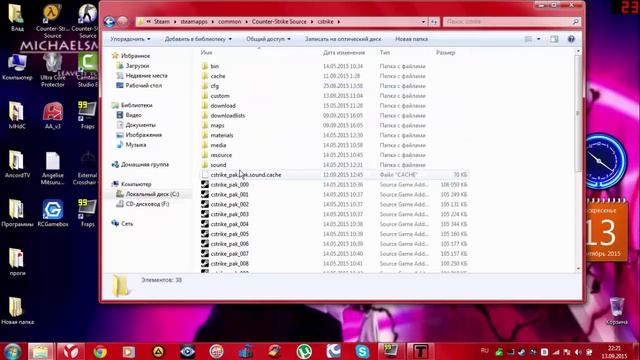The image size is (640, 360).
Task: Select Домашняя группа in navigation pane
Action: pyautogui.click(x=144, y=164)
